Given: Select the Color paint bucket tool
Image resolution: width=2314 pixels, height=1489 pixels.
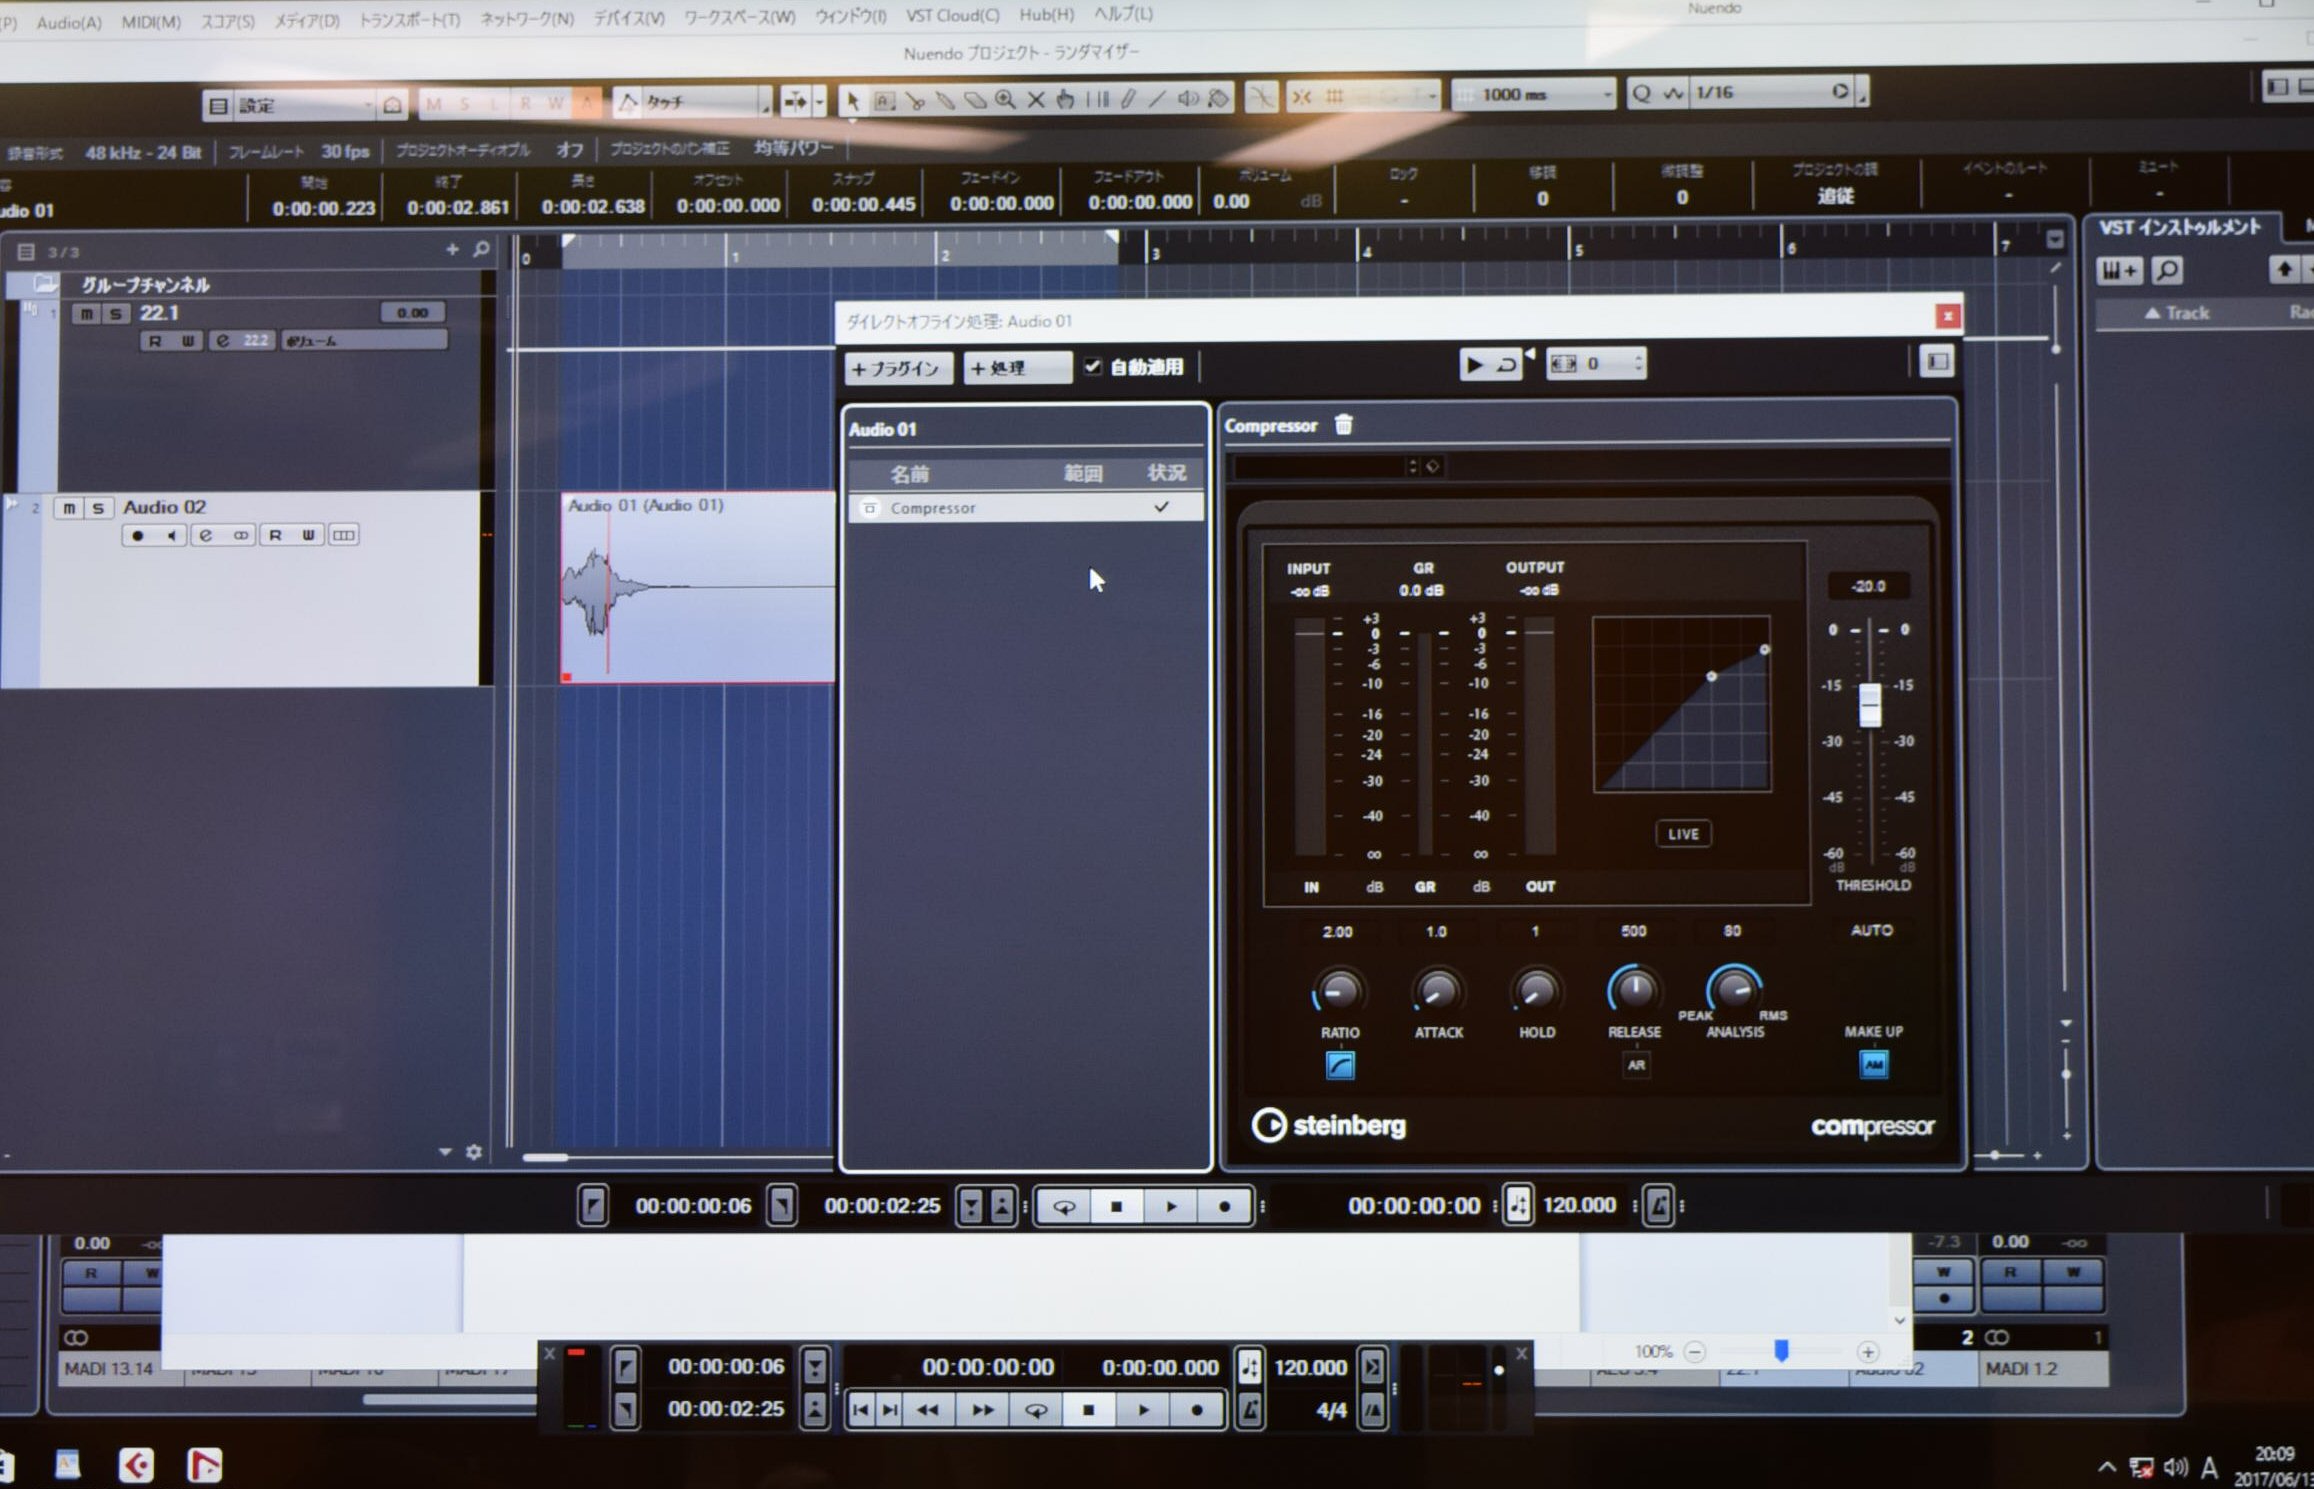Looking at the screenshot, I should 1218,98.
